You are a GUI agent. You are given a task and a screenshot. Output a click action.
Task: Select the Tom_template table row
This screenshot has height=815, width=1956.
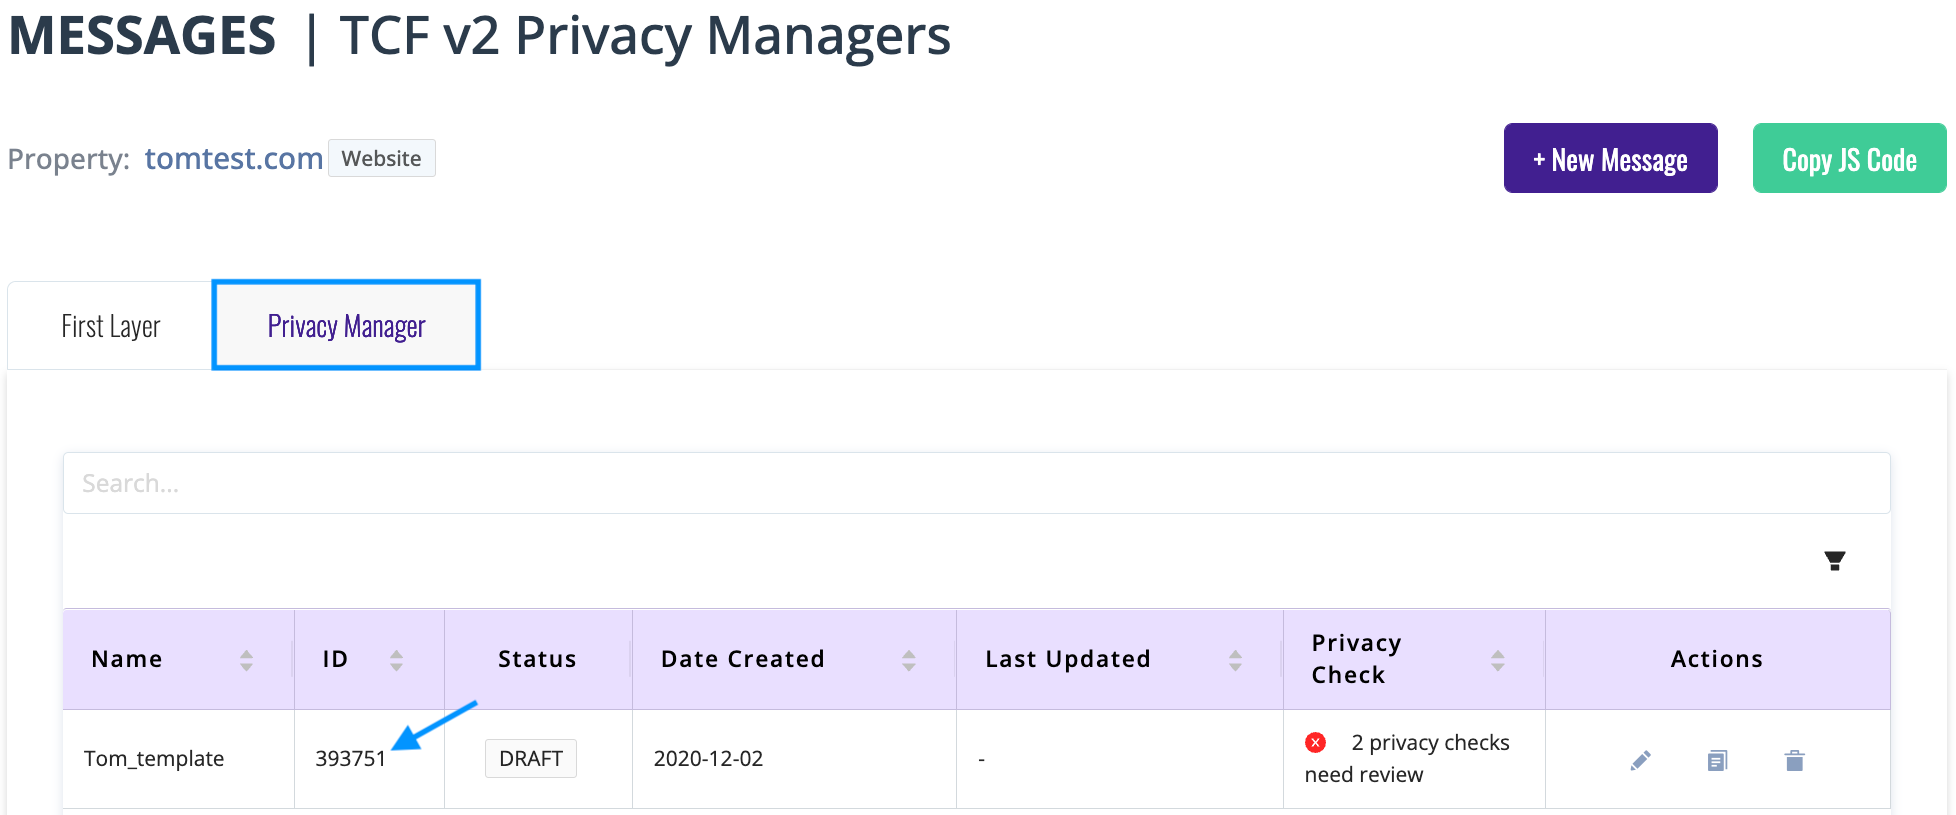[x=154, y=758]
